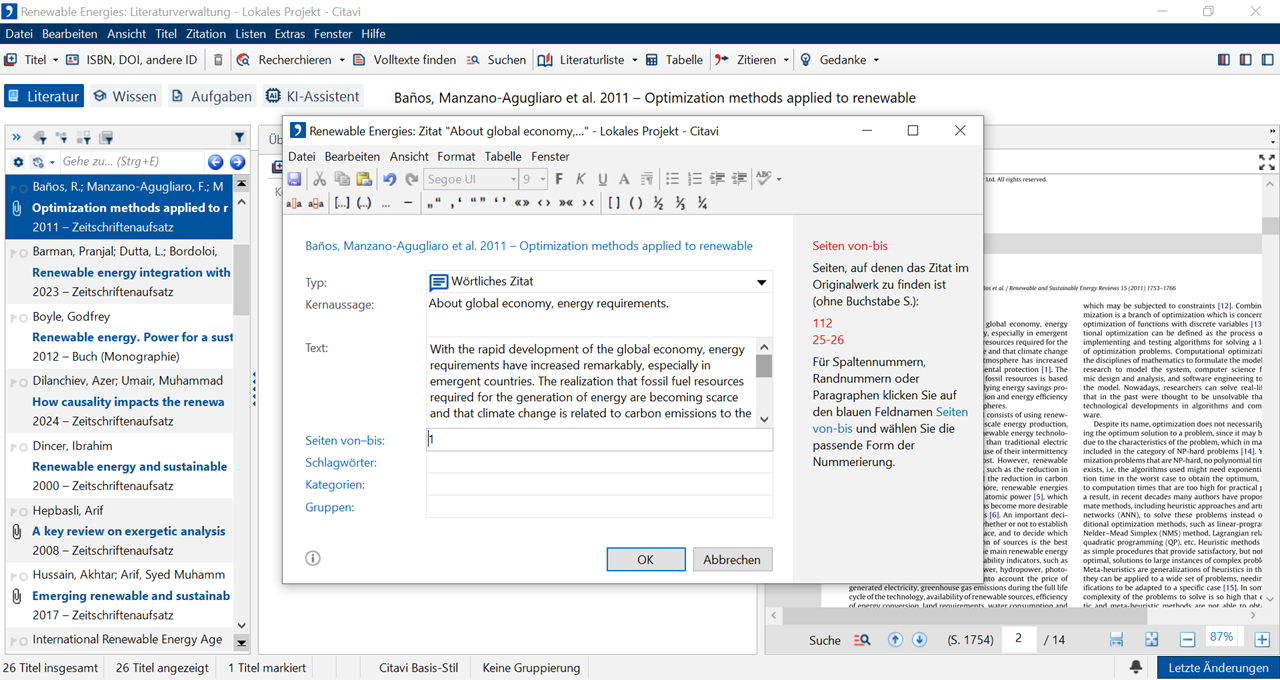Click the notification bell icon
The width and height of the screenshot is (1280, 680).
point(1136,667)
